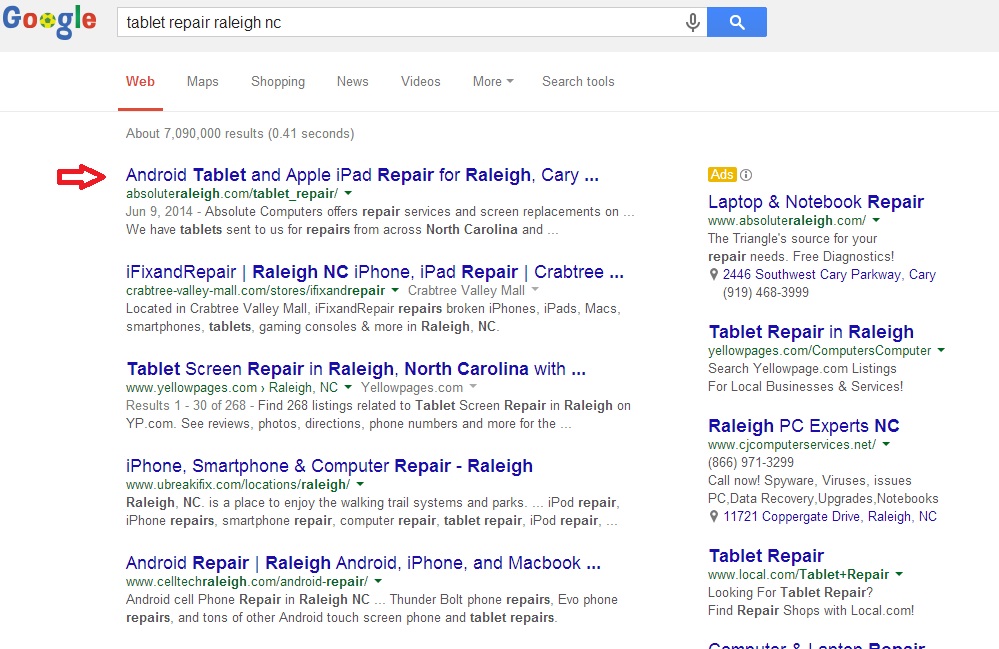Image resolution: width=999 pixels, height=649 pixels.
Task: Click the result count text 'About 7,090,000 results'
Action: [x=194, y=134]
